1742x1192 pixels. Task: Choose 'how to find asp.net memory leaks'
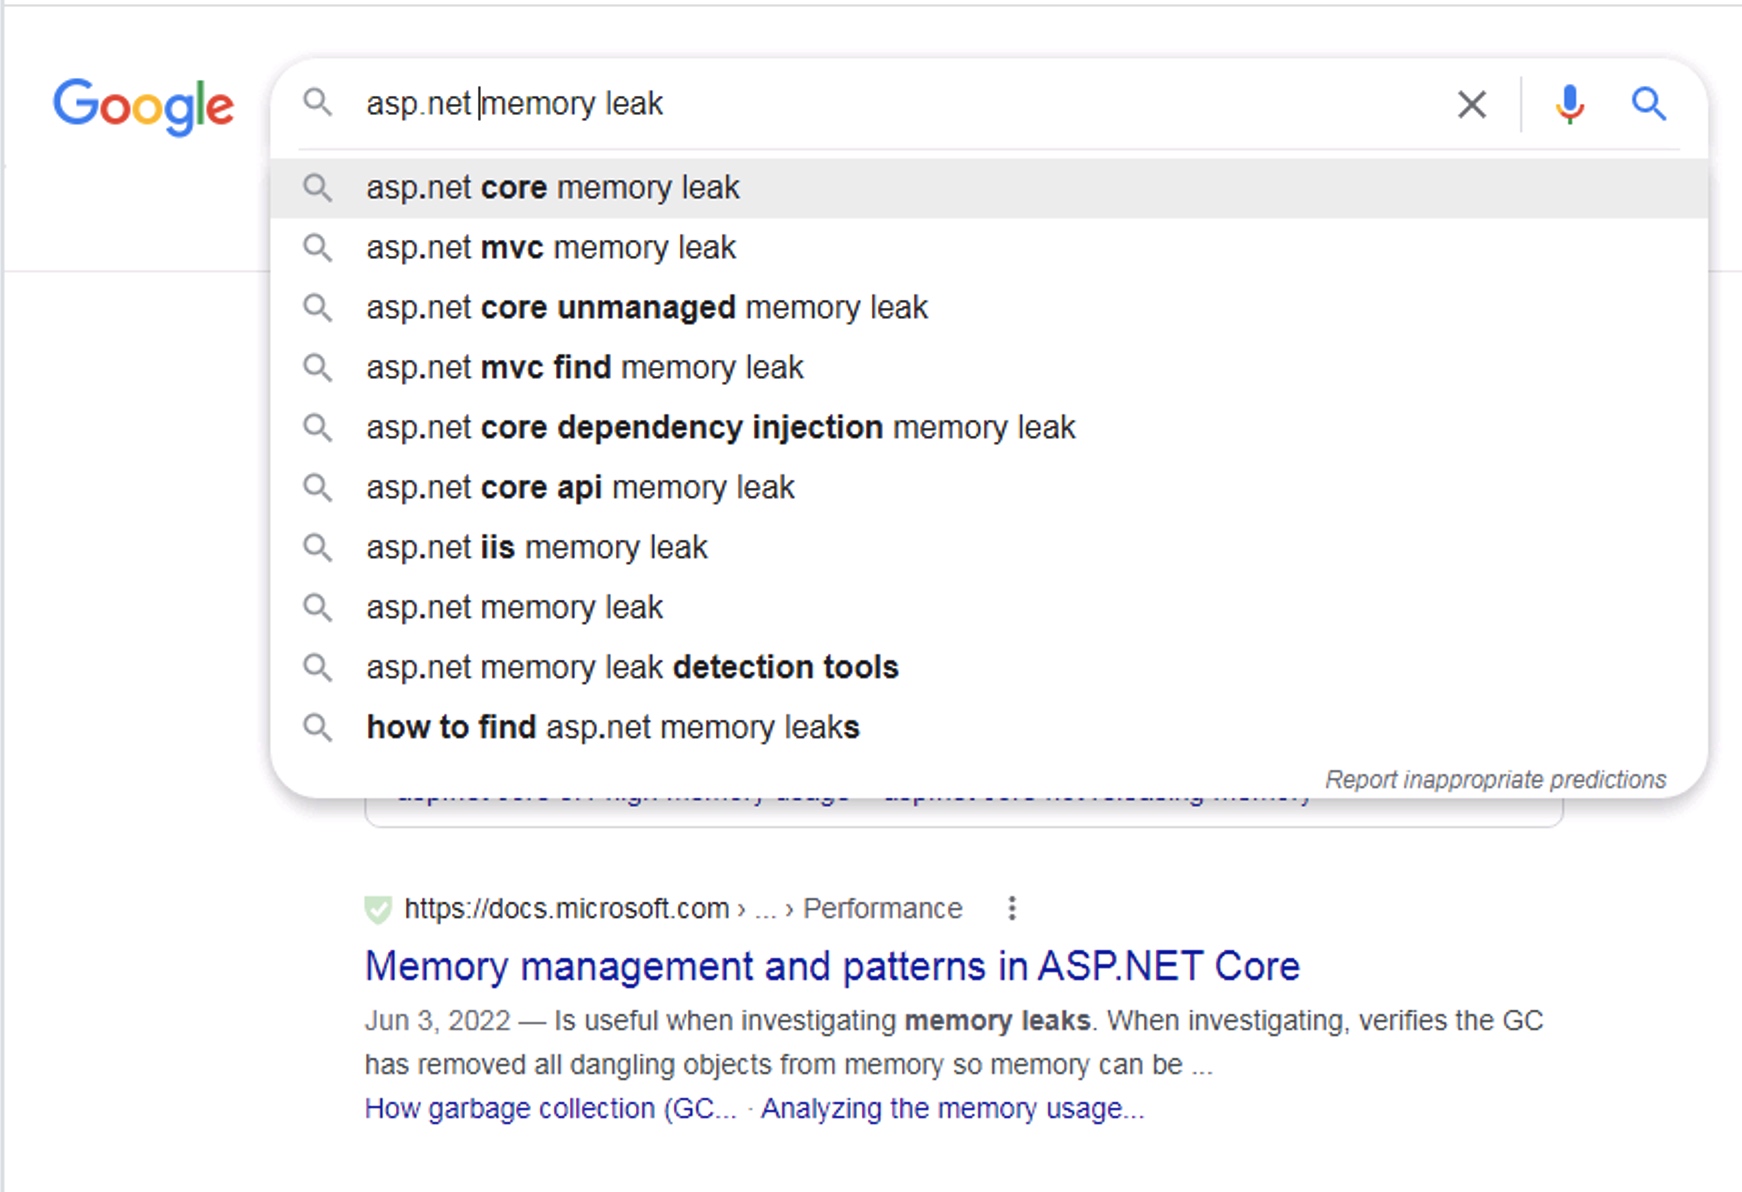pos(989,728)
